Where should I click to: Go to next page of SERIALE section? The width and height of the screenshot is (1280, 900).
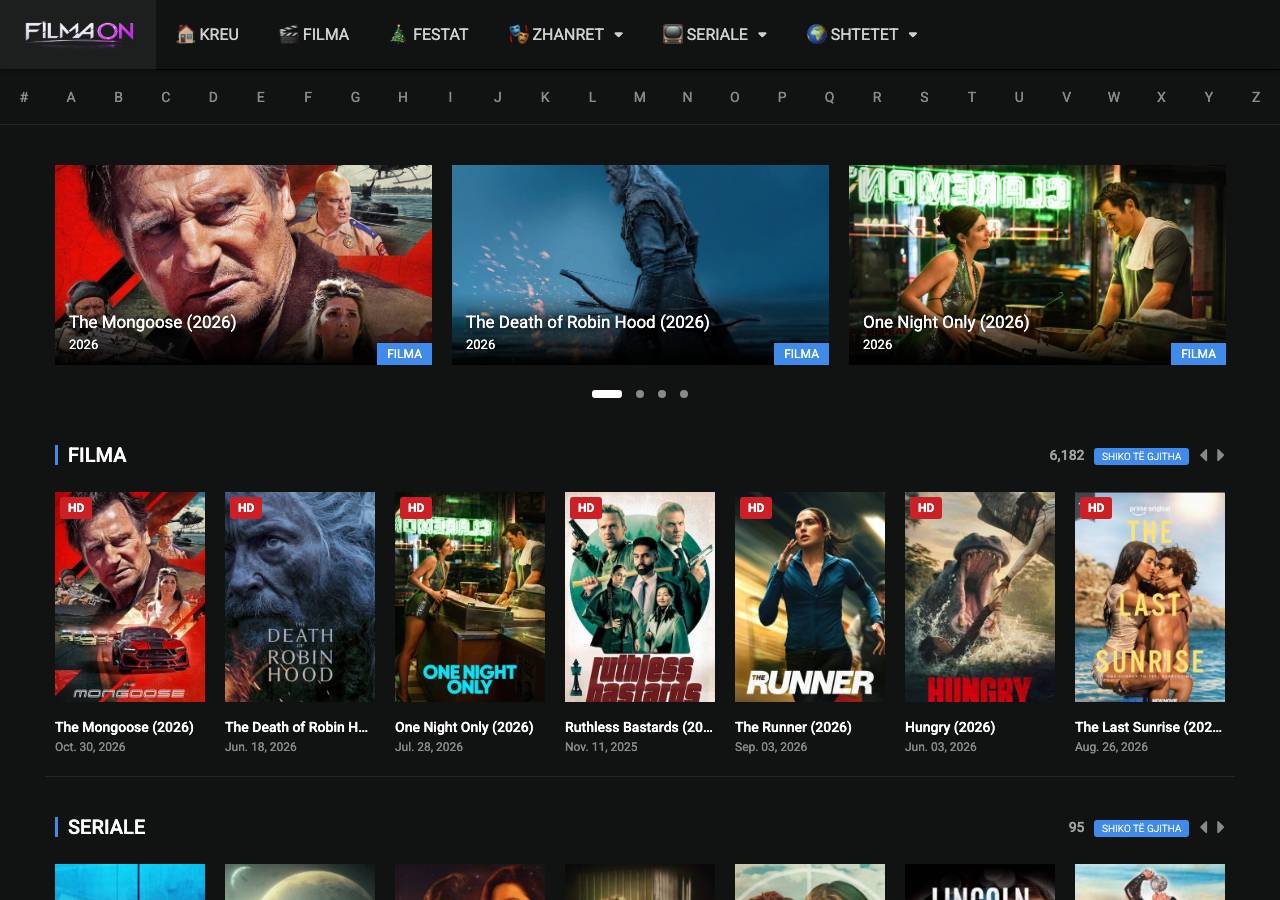pyautogui.click(x=1220, y=827)
